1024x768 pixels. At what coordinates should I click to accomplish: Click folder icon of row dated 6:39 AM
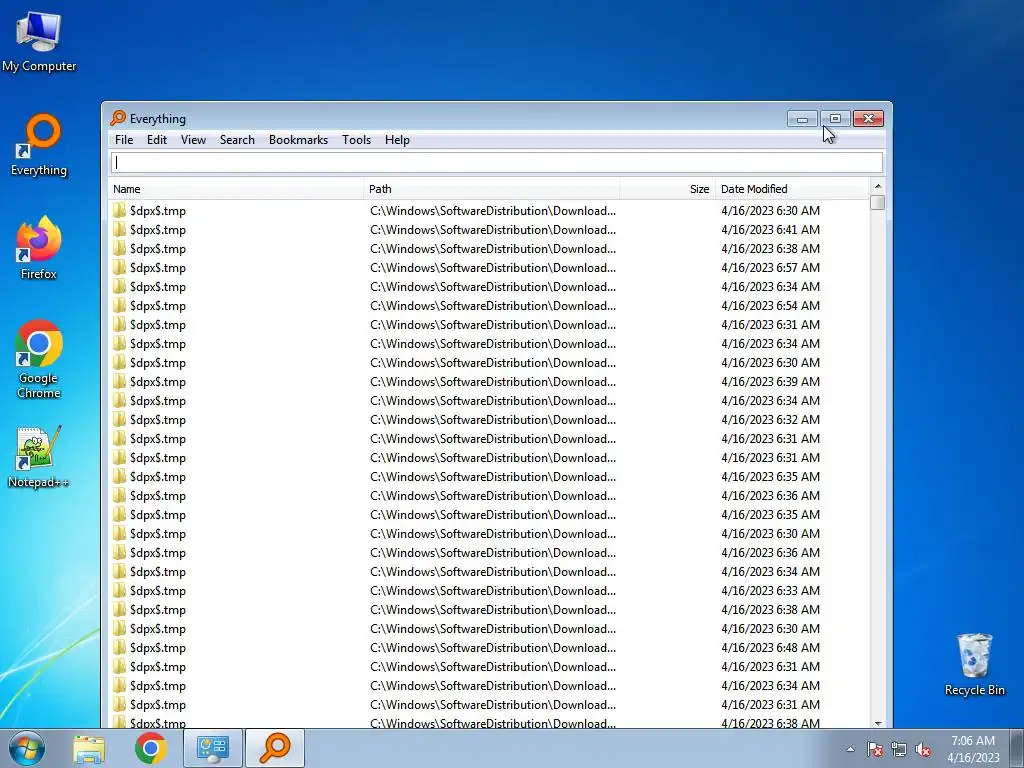pos(120,381)
